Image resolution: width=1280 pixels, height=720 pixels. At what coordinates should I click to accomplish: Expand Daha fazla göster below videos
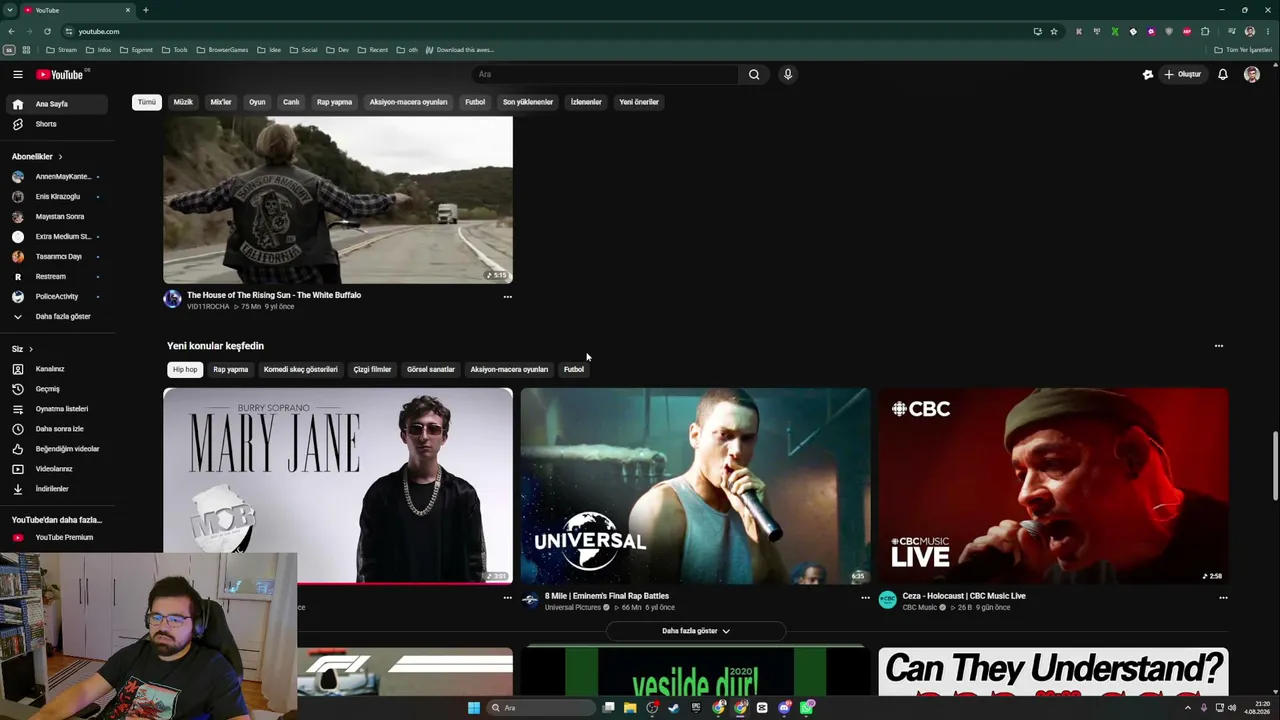[x=696, y=631]
